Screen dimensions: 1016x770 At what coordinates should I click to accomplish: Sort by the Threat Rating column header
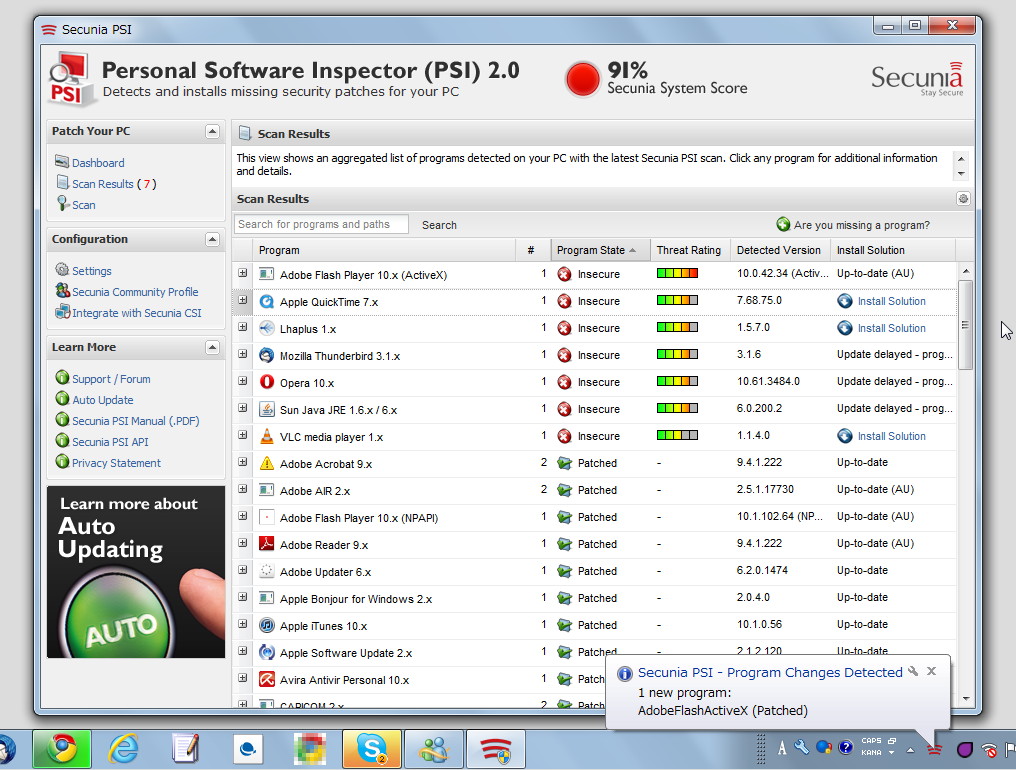pos(691,250)
